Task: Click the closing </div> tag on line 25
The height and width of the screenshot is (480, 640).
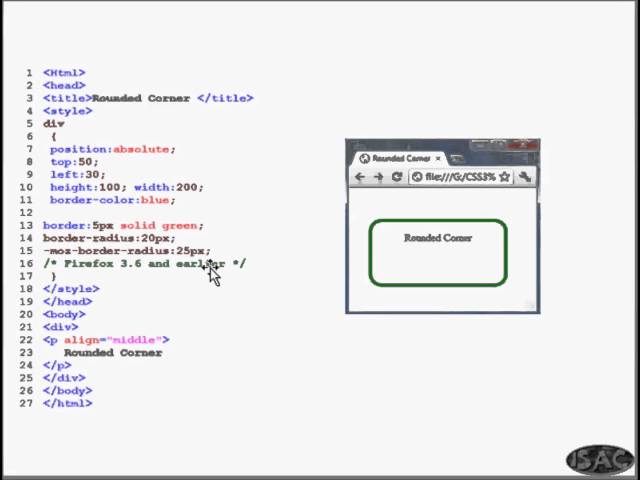Action: 64,378
